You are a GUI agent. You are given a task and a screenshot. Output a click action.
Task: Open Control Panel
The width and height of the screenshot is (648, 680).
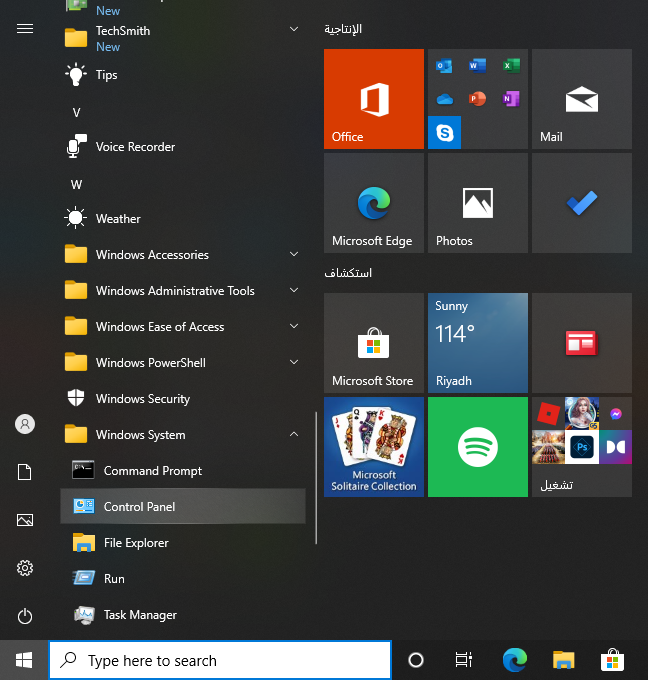coord(183,507)
